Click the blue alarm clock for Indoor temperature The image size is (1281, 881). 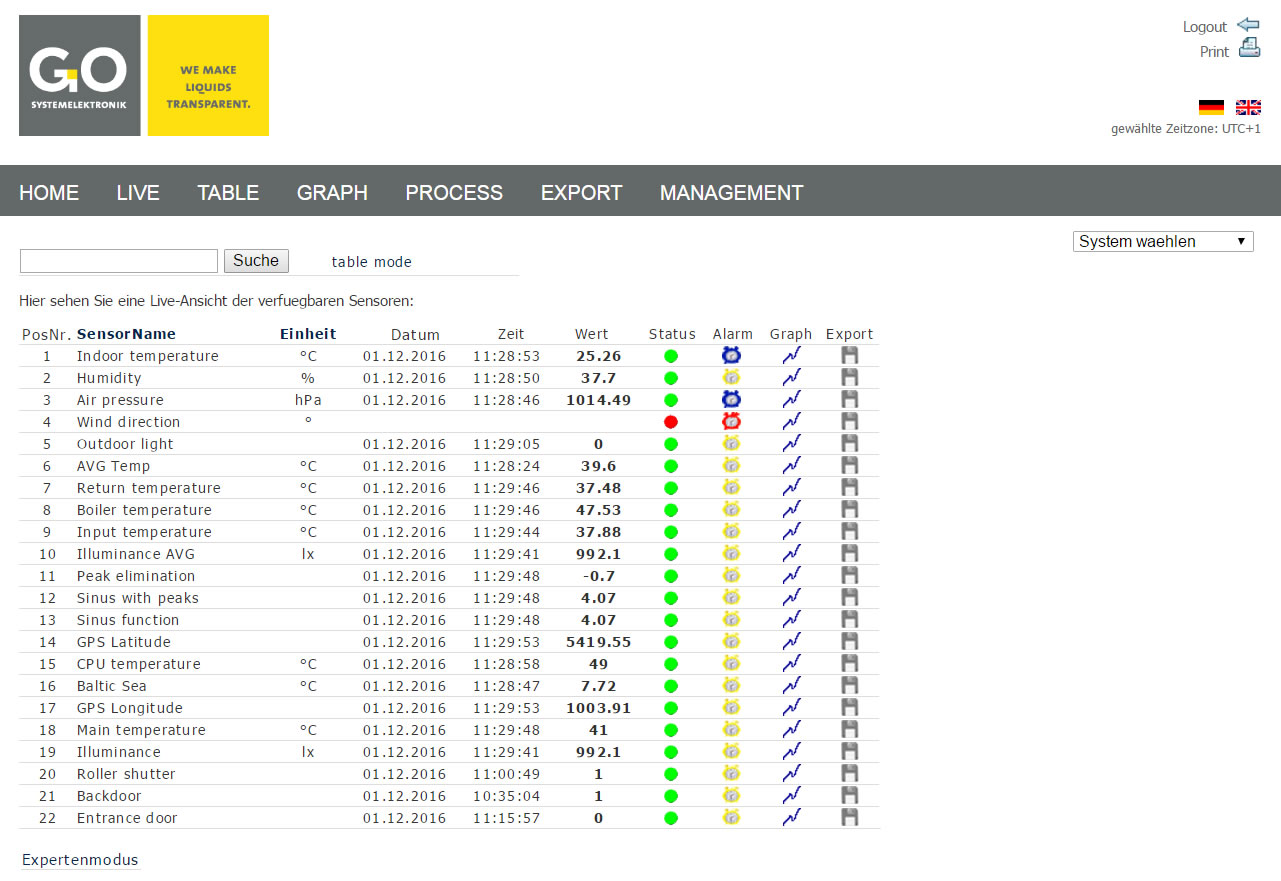pyautogui.click(x=732, y=355)
